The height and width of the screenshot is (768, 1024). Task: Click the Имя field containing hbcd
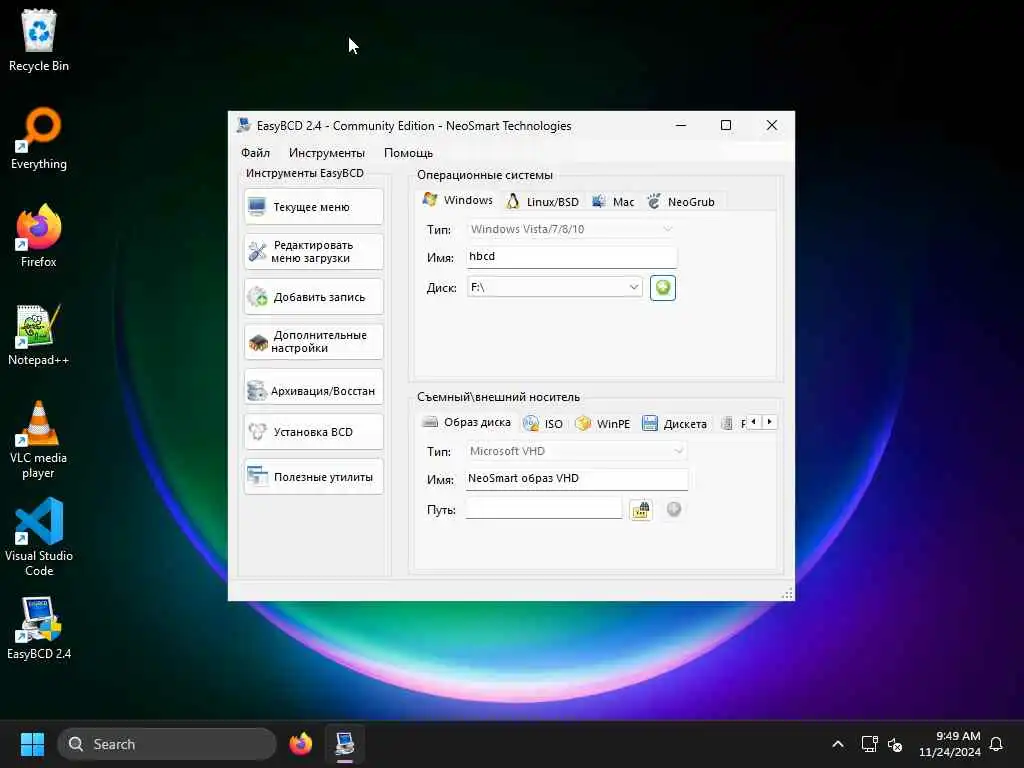571,257
